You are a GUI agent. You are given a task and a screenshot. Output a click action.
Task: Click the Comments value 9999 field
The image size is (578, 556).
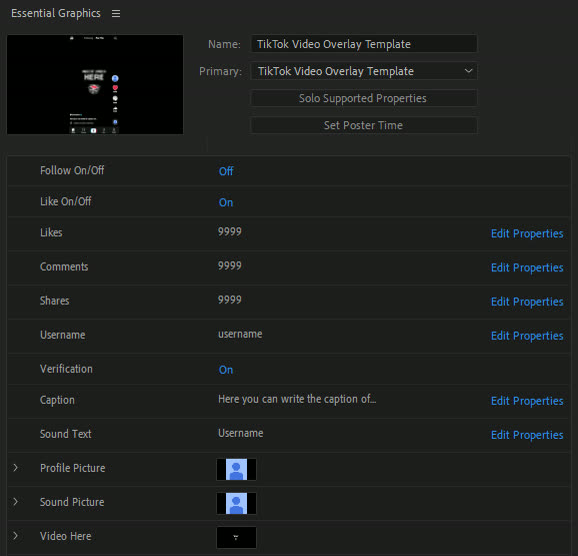pyautogui.click(x=230, y=265)
